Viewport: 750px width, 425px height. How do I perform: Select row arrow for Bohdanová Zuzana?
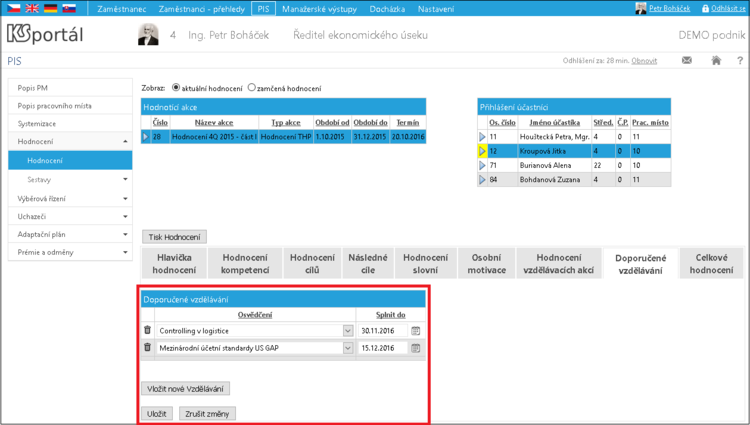click(482, 180)
